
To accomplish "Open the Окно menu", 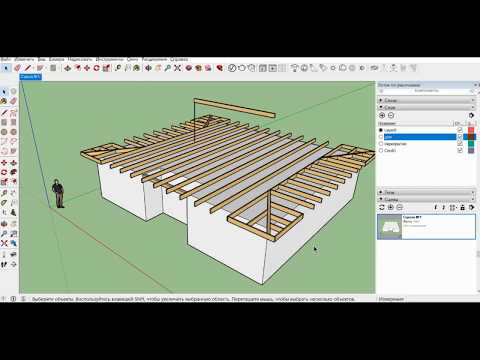I will tap(132, 59).
